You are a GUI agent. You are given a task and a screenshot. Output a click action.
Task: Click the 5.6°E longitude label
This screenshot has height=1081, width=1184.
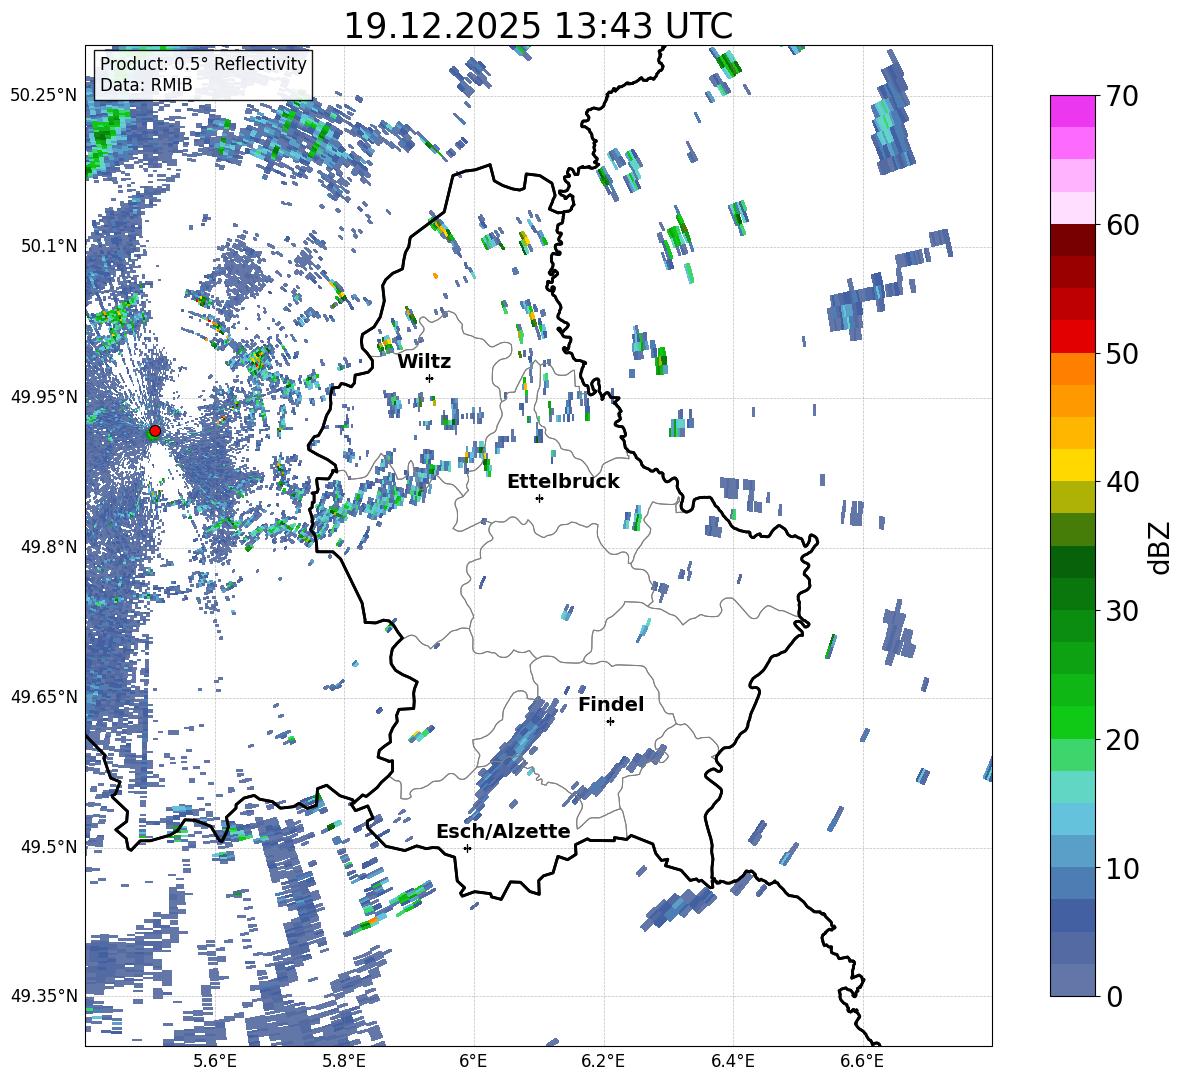click(215, 1061)
